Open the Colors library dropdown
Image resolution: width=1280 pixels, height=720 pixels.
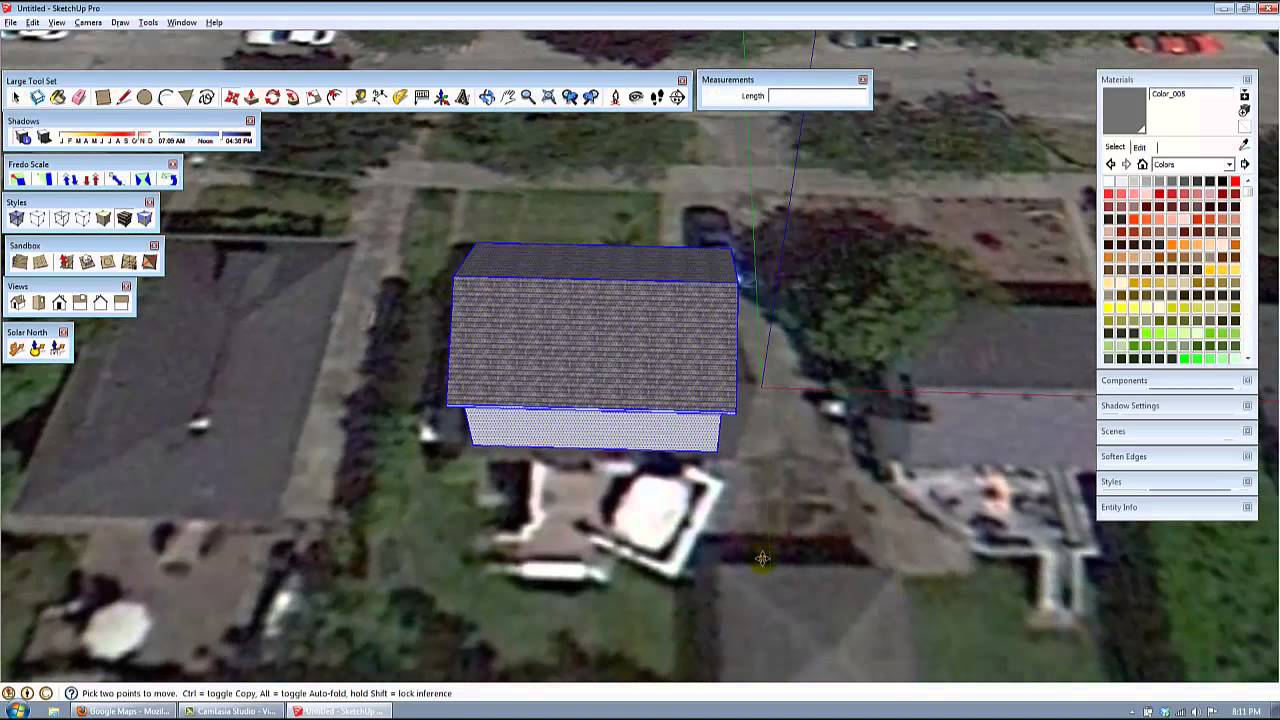[1229, 164]
